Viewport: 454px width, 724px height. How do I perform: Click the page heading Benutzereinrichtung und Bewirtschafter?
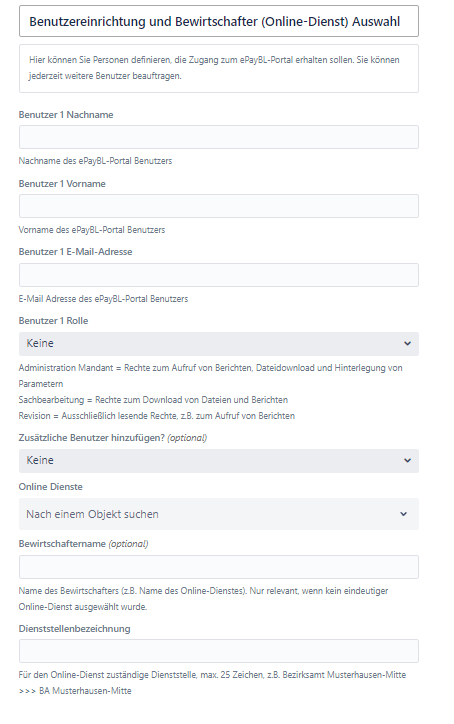point(214,22)
